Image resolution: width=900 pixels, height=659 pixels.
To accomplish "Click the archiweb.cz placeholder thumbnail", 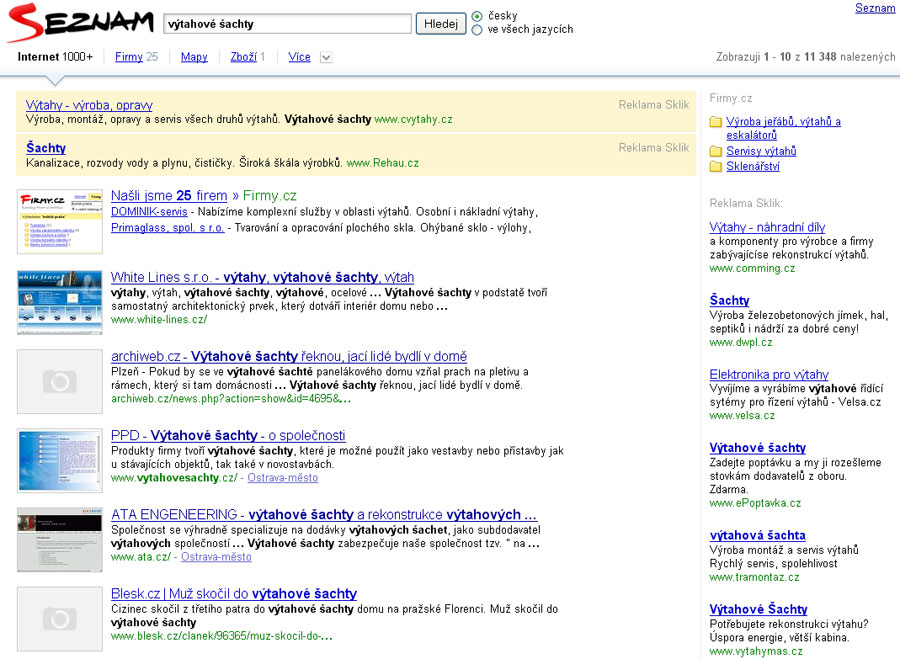I will 60,381.
